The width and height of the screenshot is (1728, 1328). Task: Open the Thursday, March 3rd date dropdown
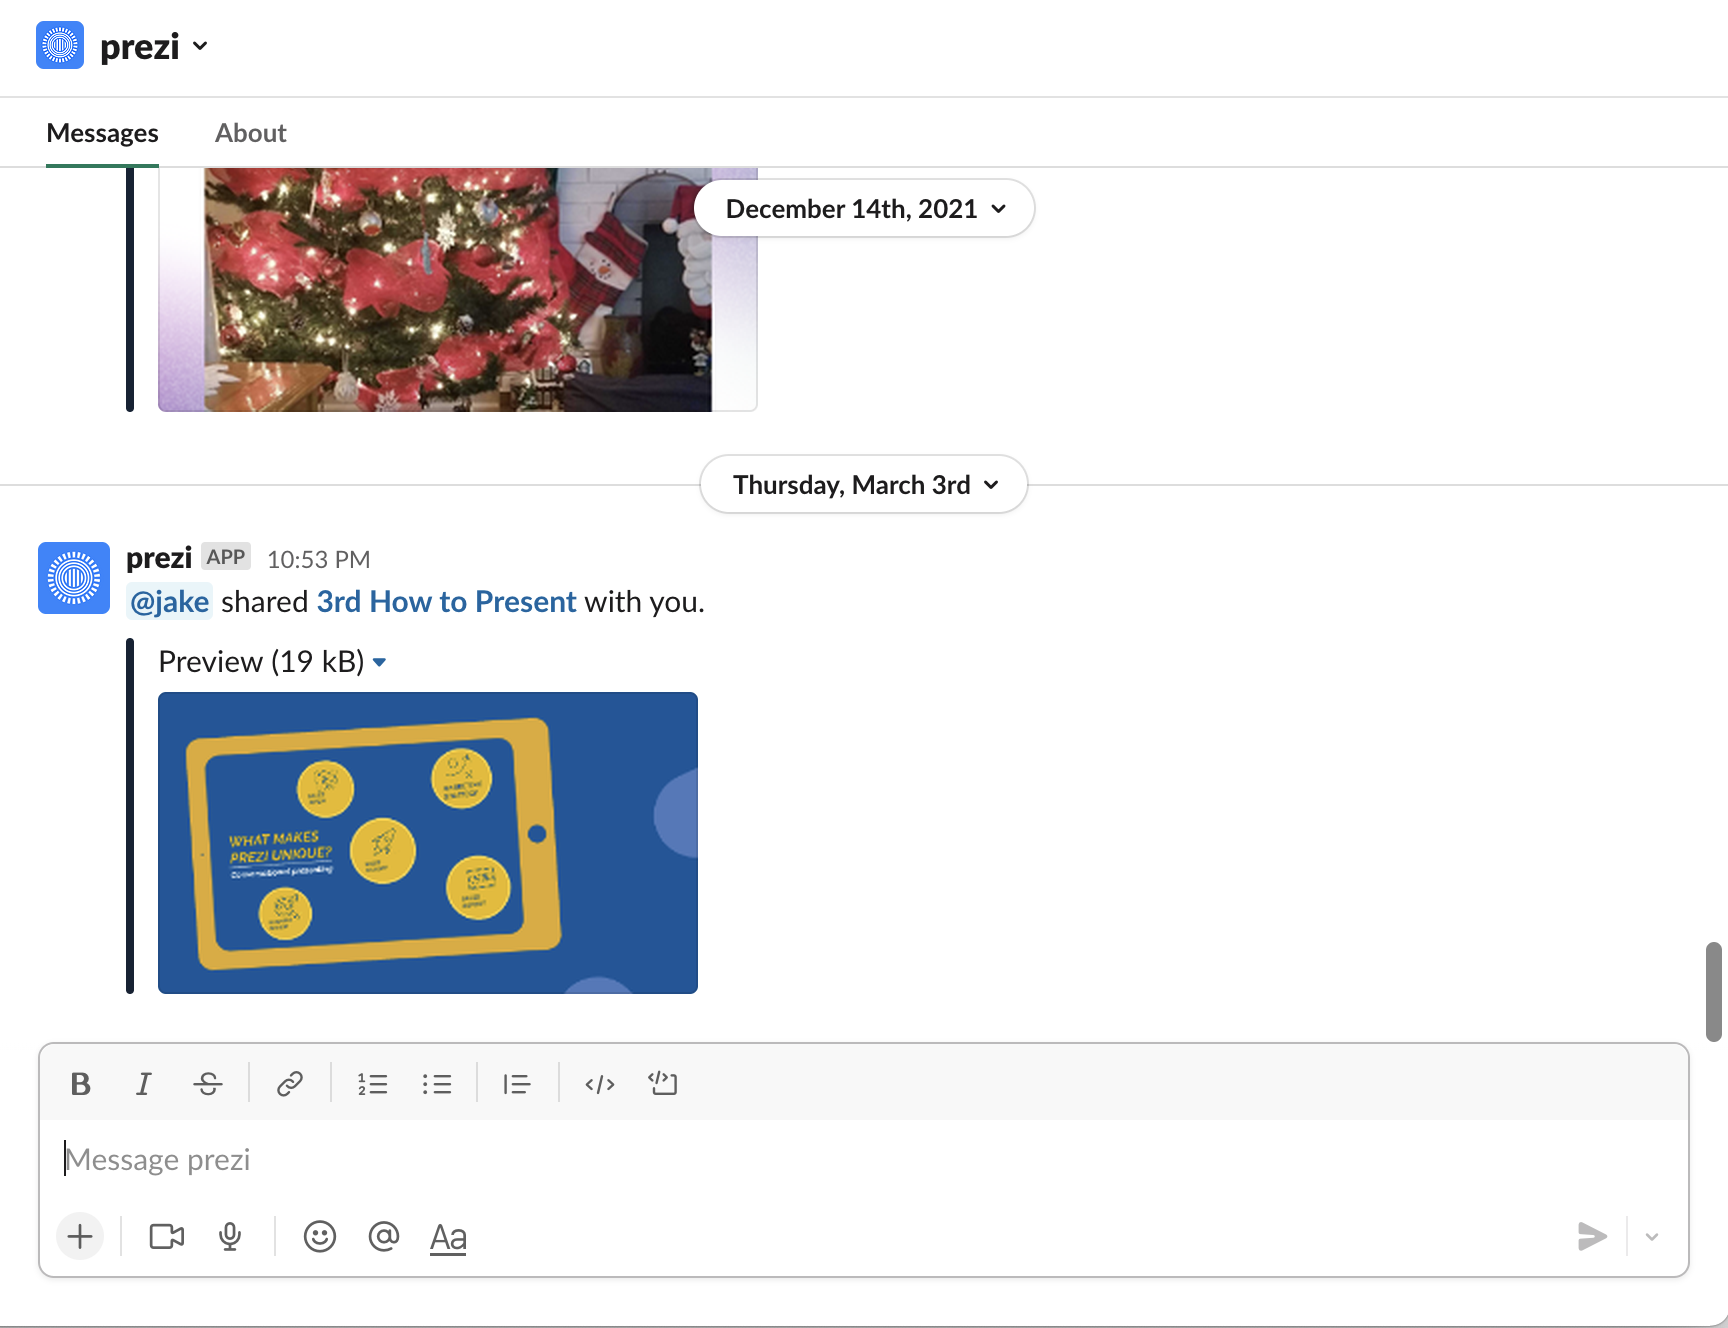coord(864,485)
